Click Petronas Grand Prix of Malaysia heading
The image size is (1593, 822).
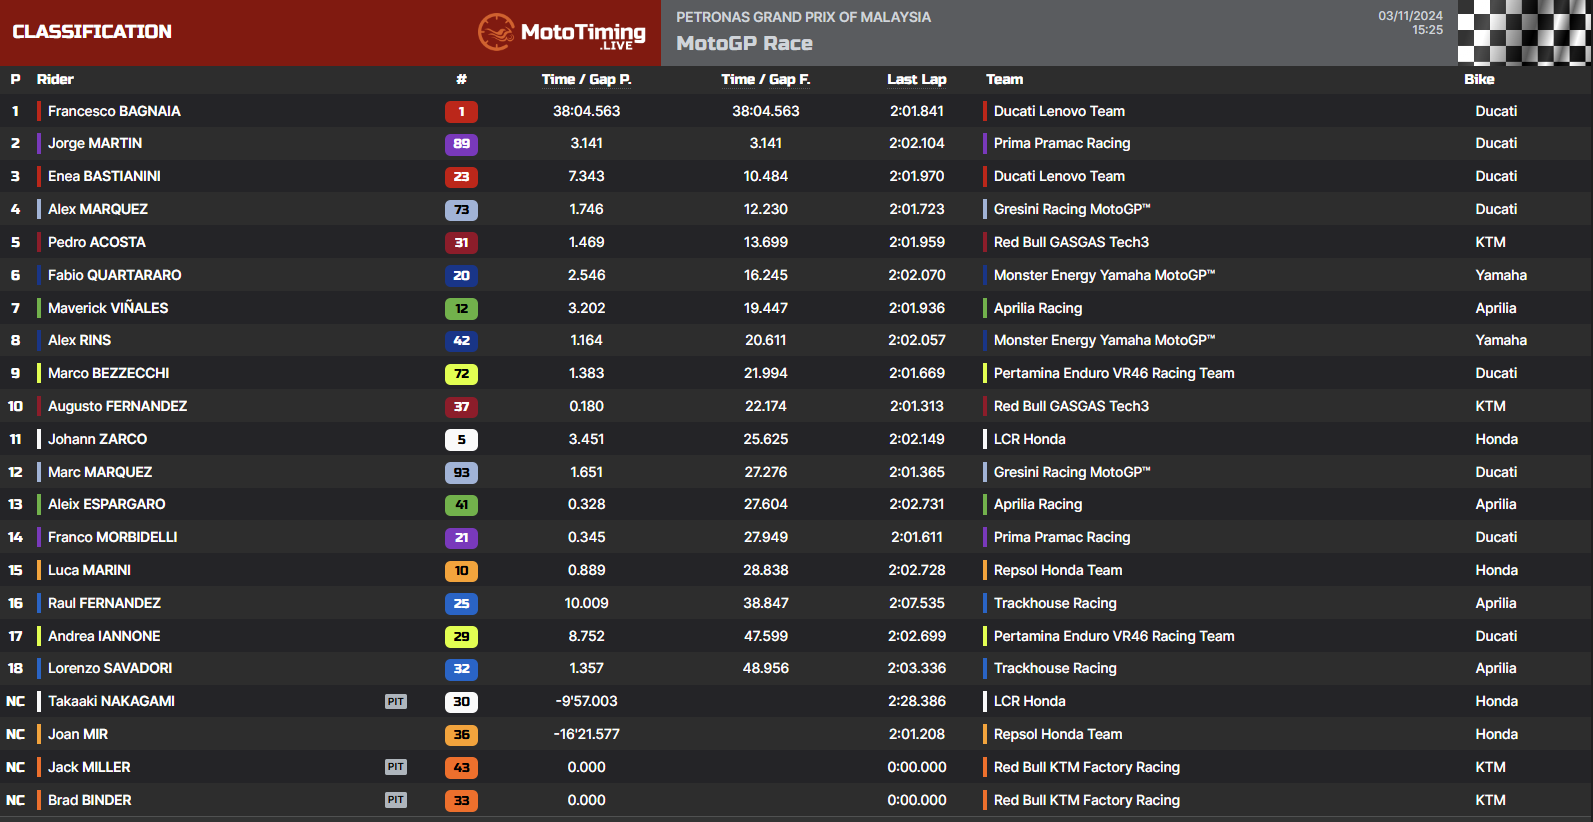tap(803, 17)
